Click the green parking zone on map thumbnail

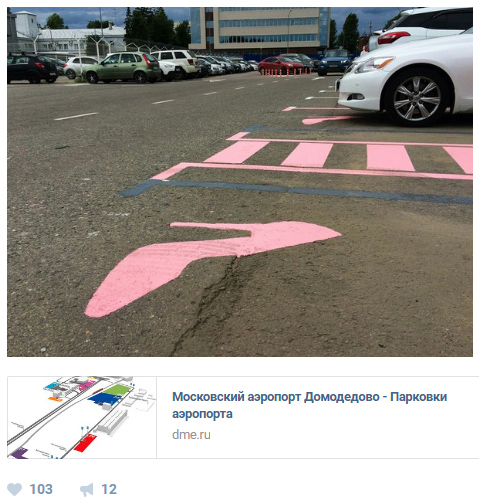click(118, 390)
